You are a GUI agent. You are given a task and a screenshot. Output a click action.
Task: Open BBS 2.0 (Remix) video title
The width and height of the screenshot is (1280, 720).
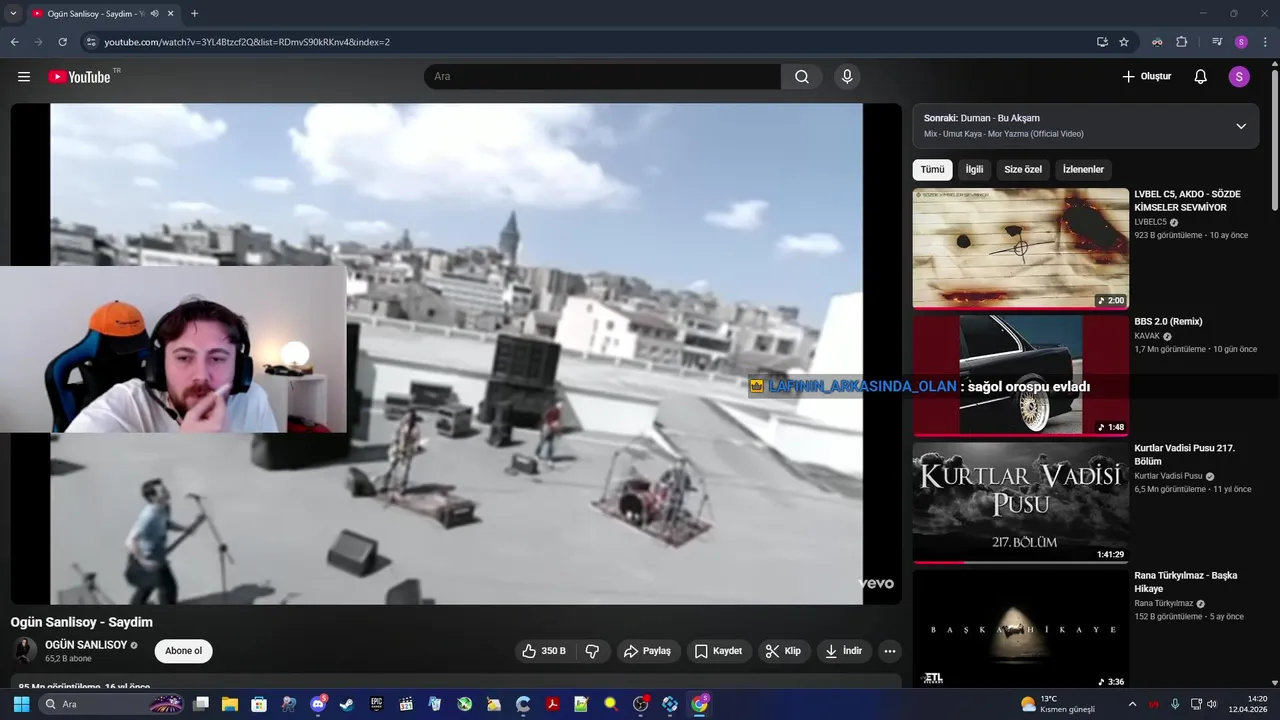pos(1168,322)
